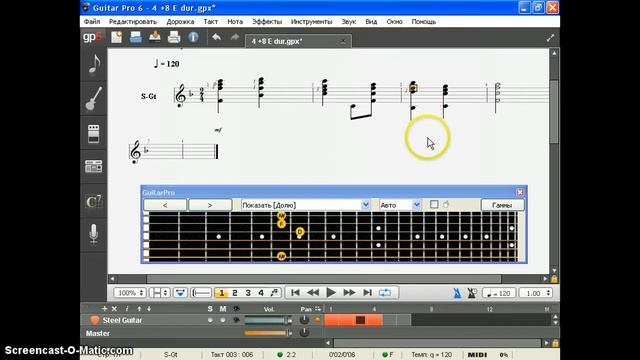Open the Edition note panel icon

click(x=94, y=65)
